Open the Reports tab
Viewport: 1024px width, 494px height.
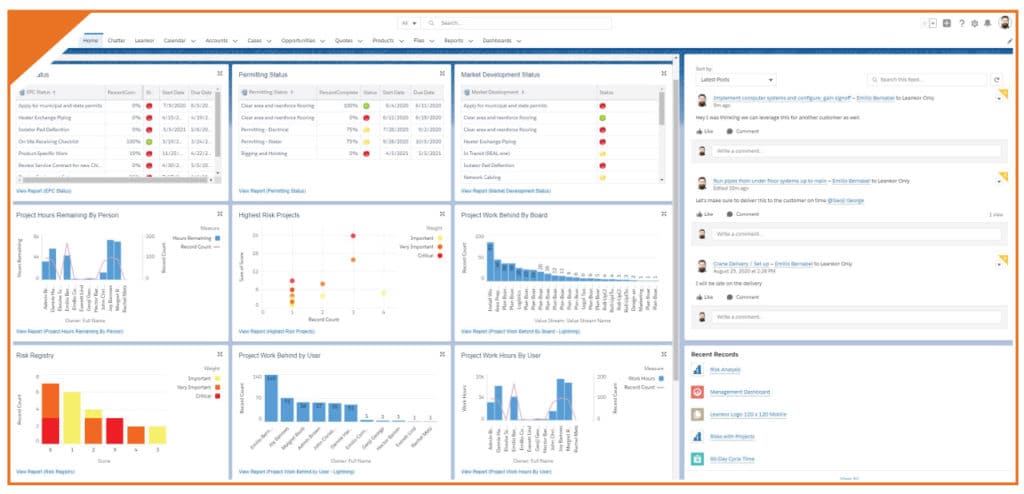[453, 41]
